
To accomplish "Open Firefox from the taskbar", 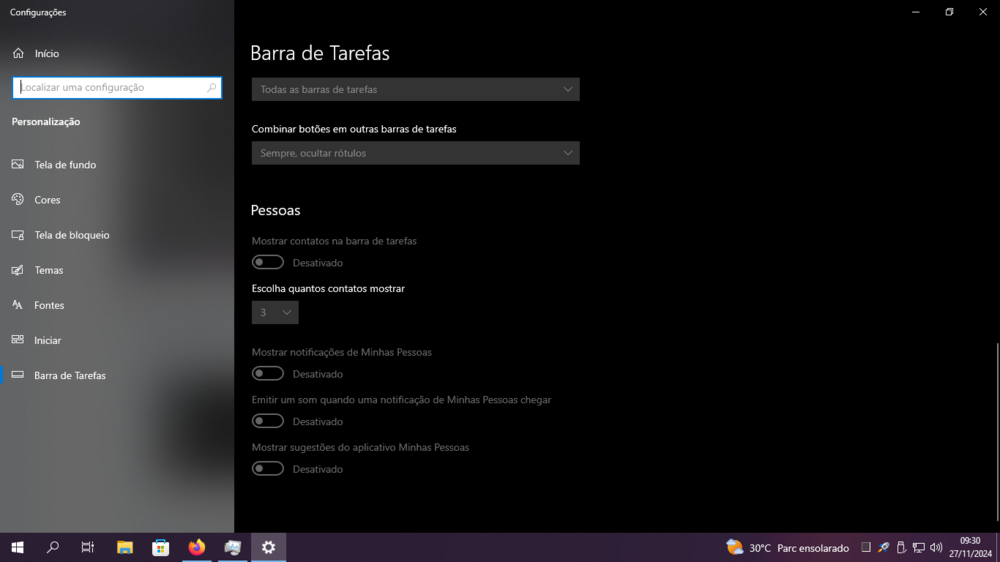I will [x=196, y=547].
